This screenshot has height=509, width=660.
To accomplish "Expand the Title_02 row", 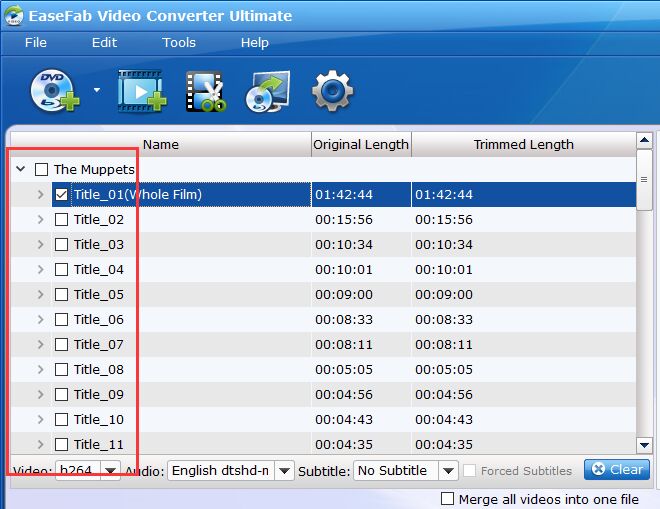I will 40,219.
